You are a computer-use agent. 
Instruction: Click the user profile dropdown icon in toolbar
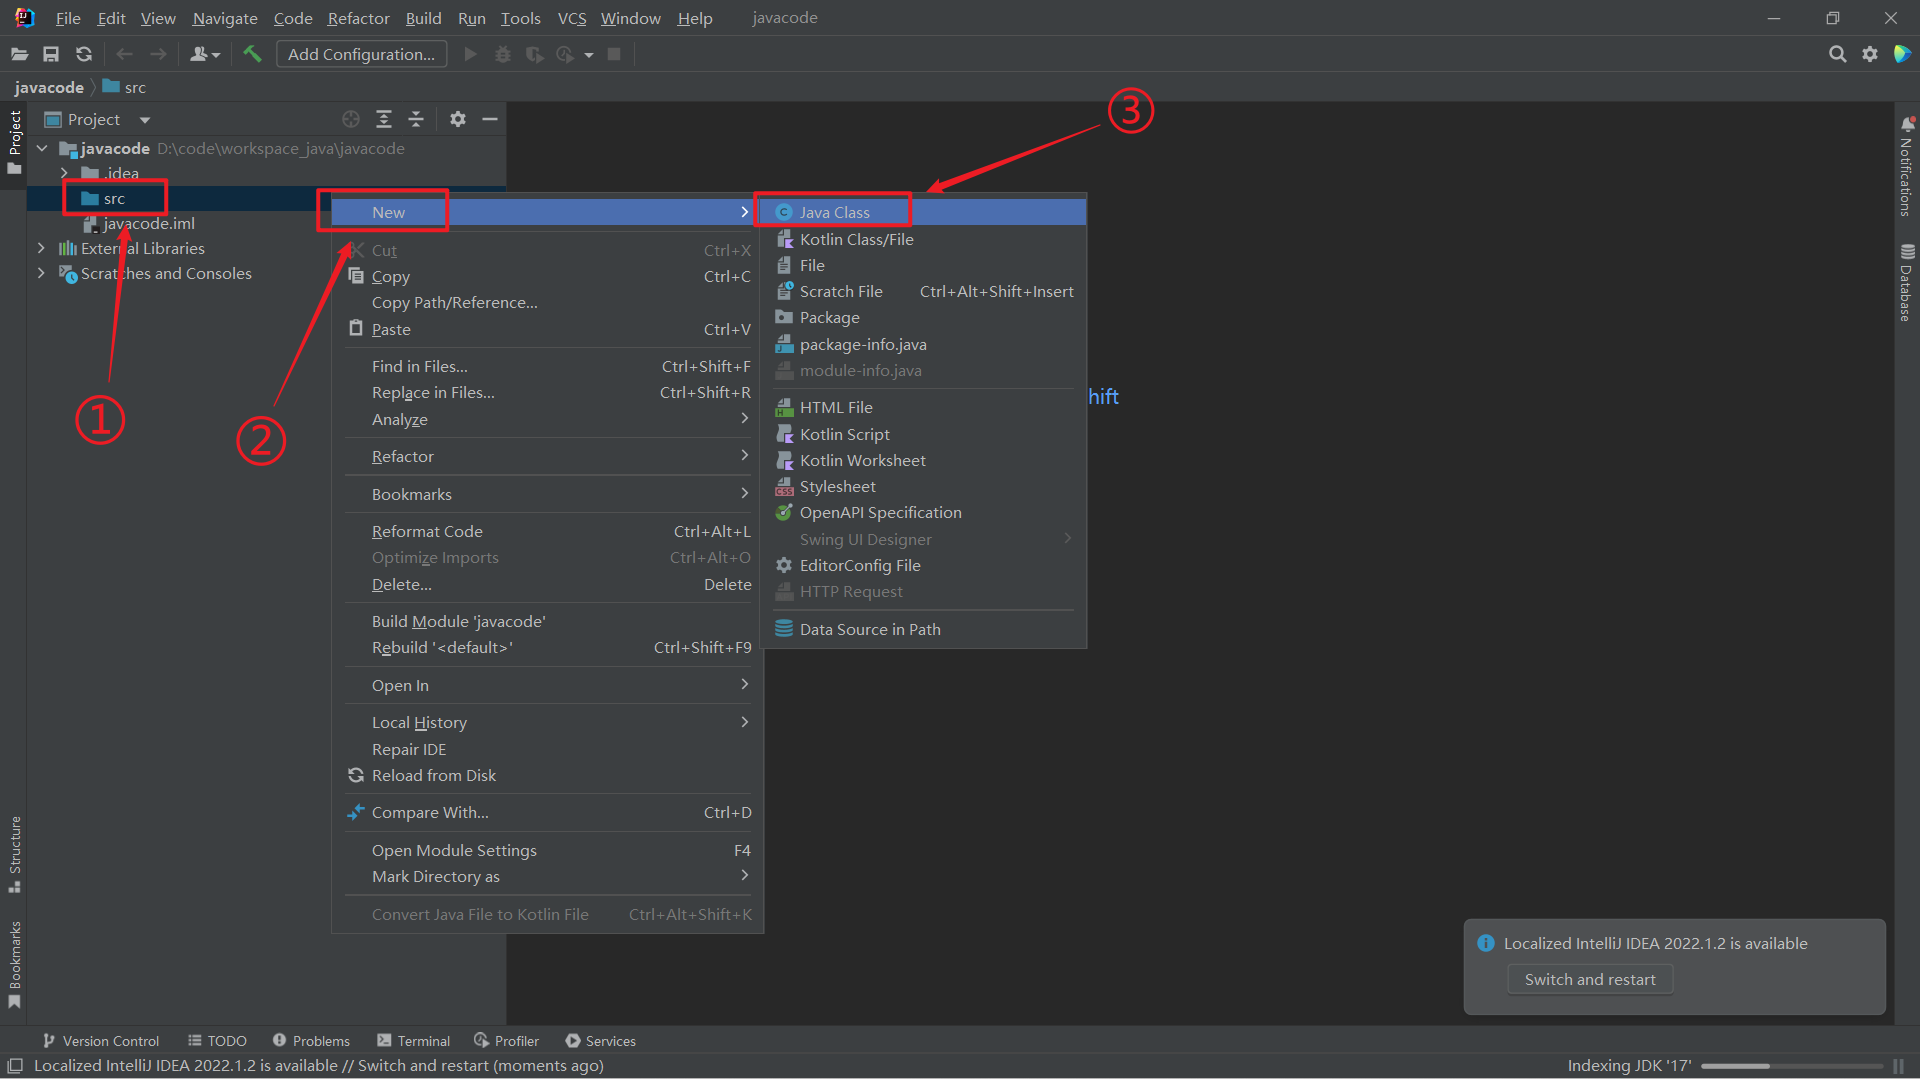click(205, 54)
